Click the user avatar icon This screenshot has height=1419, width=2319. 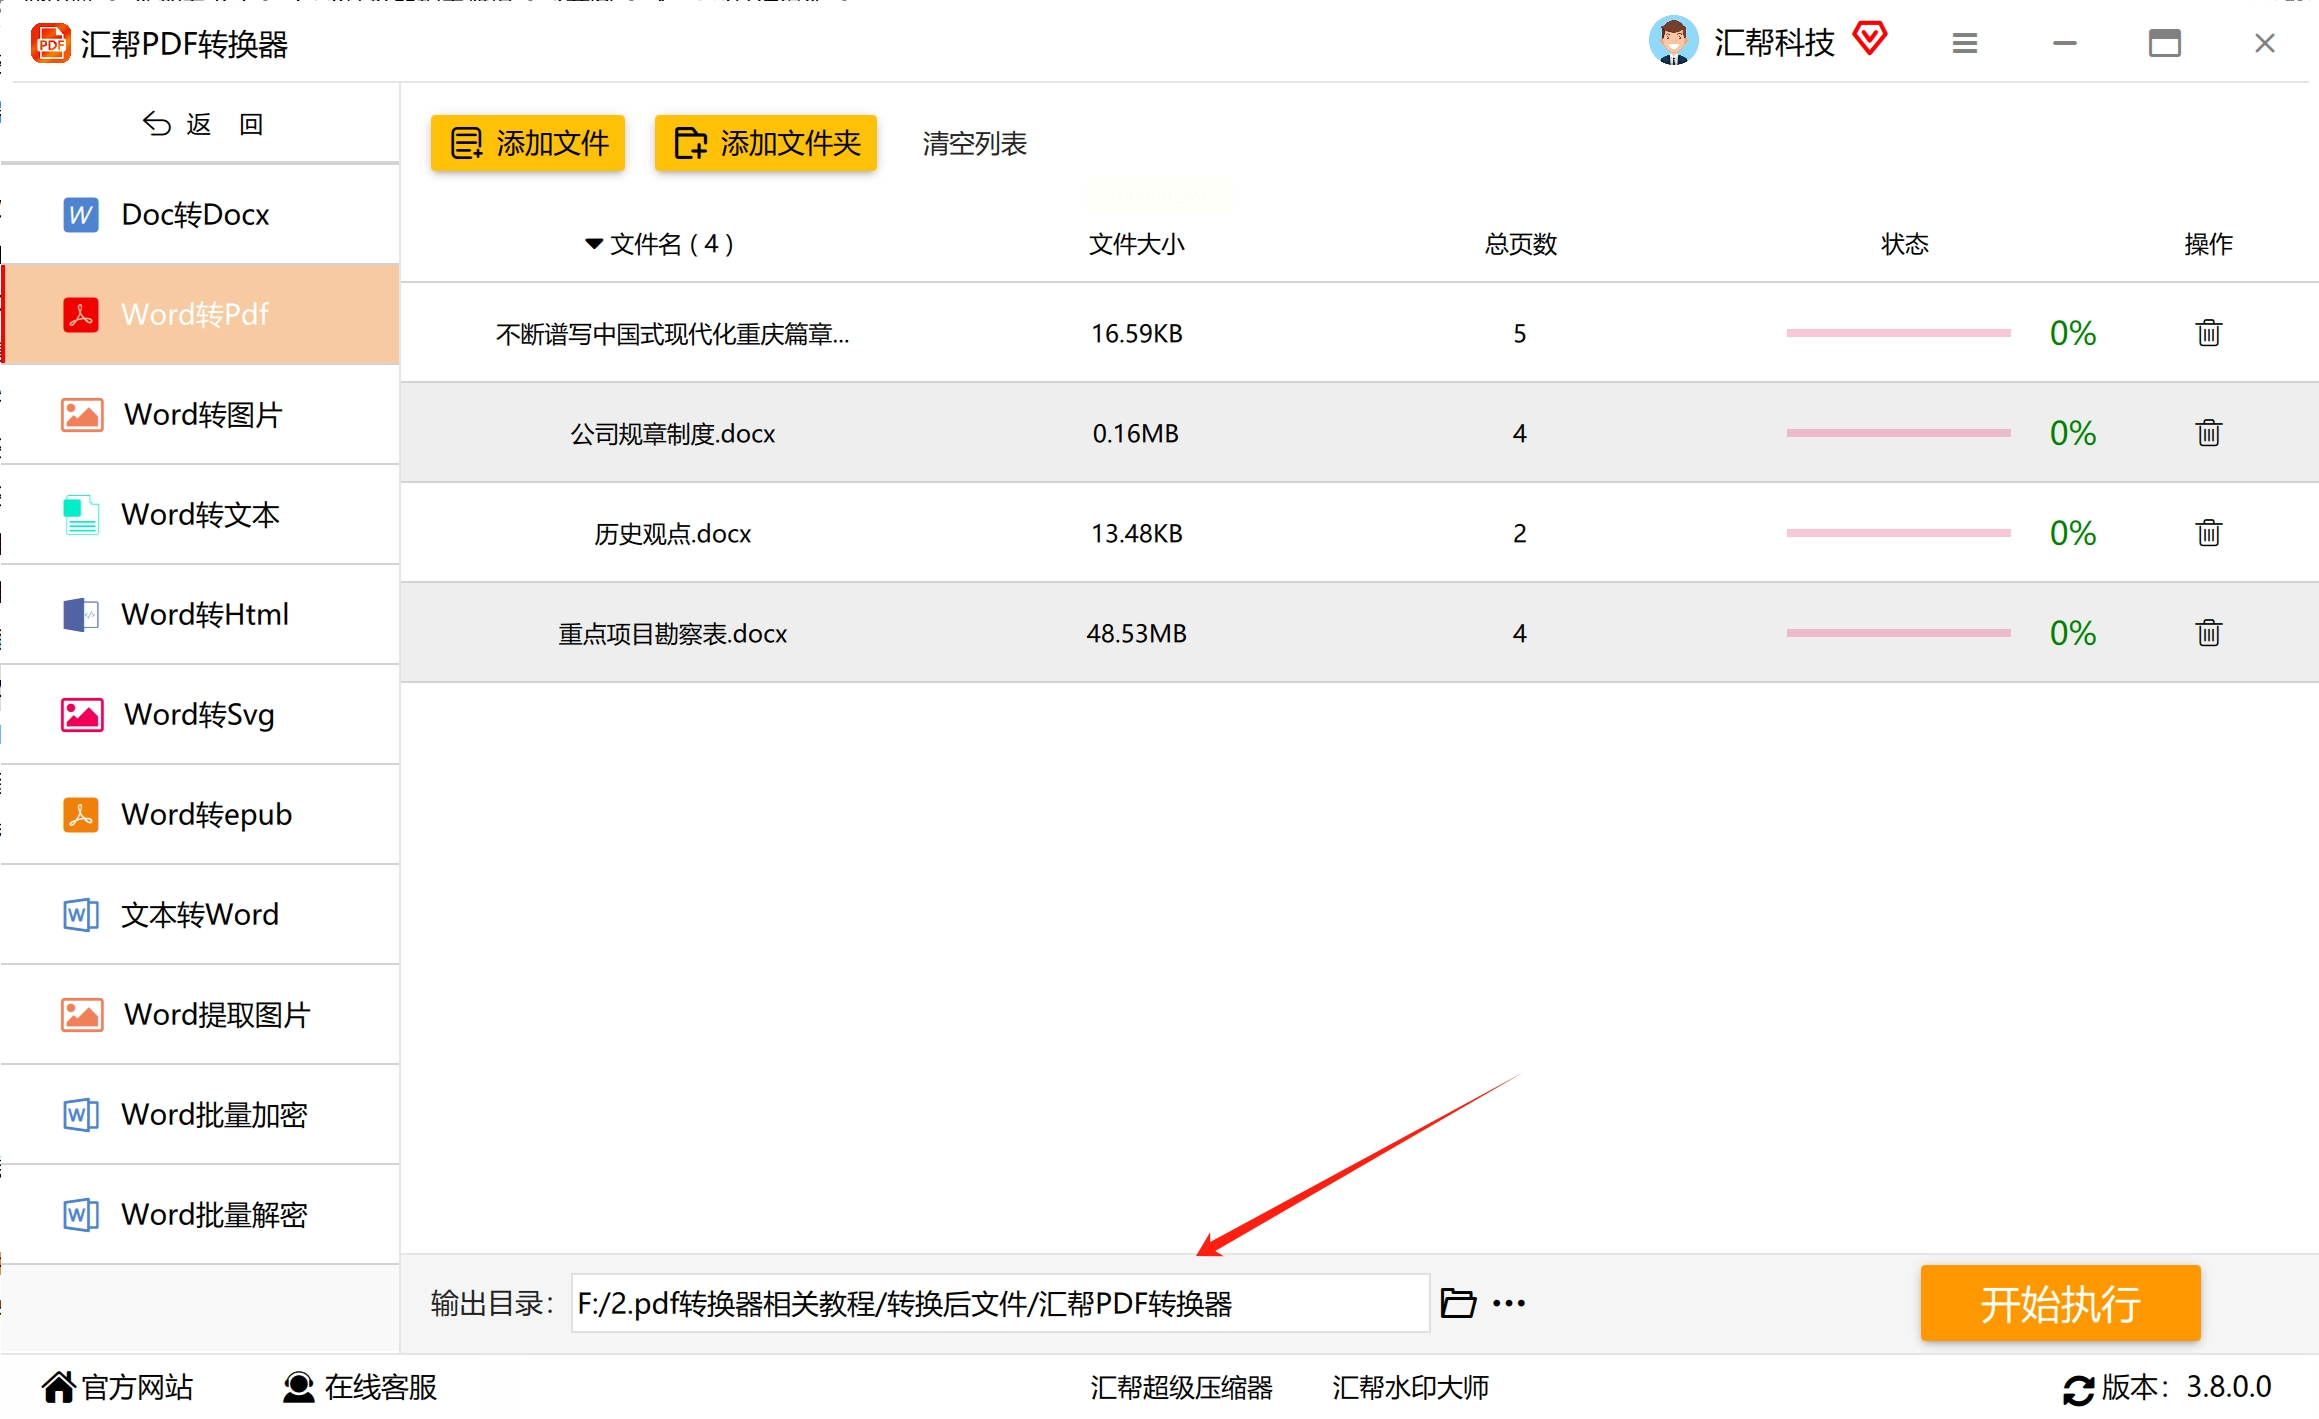pyautogui.click(x=1673, y=41)
